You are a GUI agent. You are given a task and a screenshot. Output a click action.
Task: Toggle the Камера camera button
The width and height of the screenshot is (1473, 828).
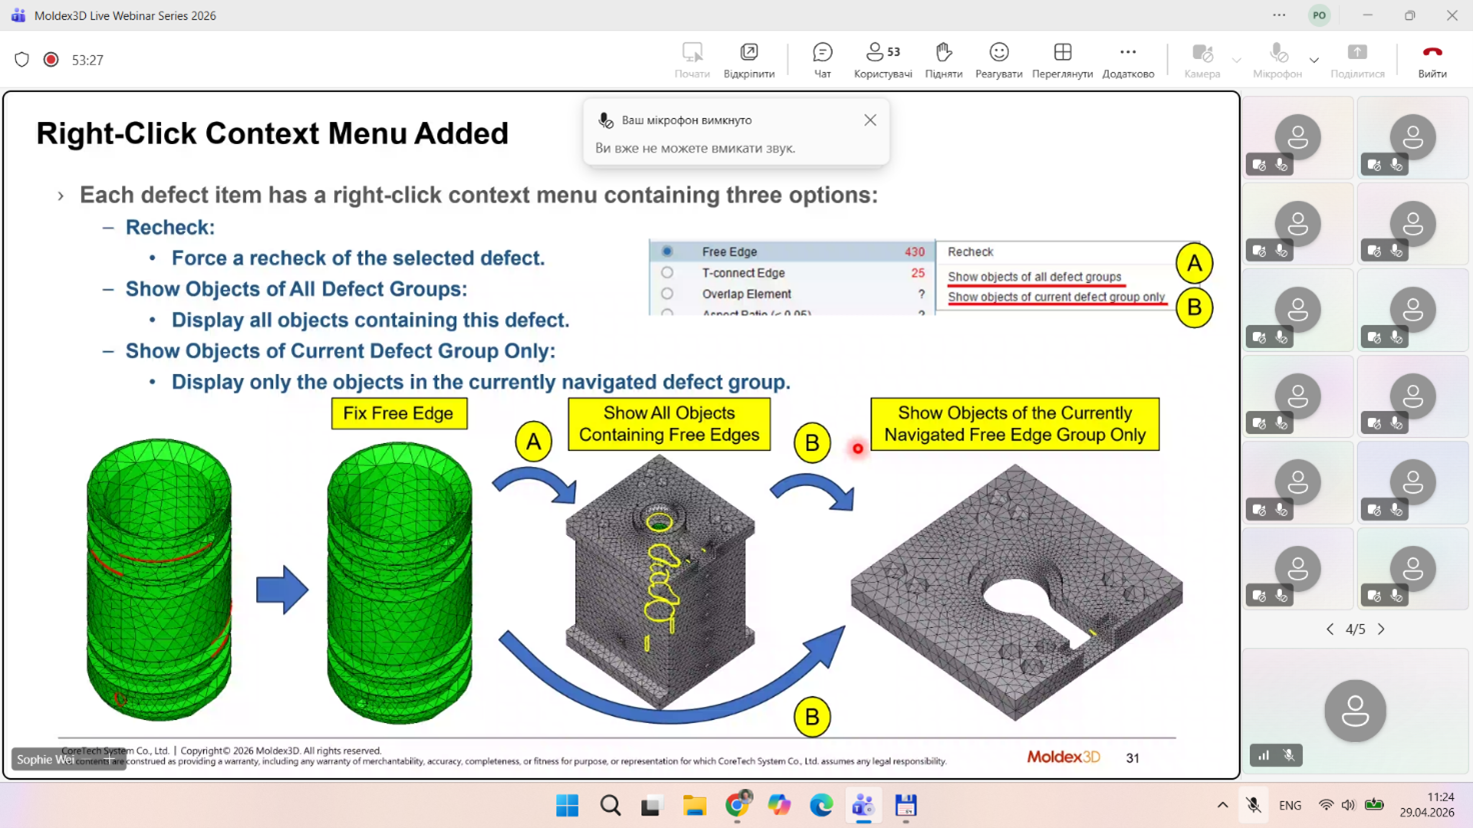pyautogui.click(x=1202, y=60)
